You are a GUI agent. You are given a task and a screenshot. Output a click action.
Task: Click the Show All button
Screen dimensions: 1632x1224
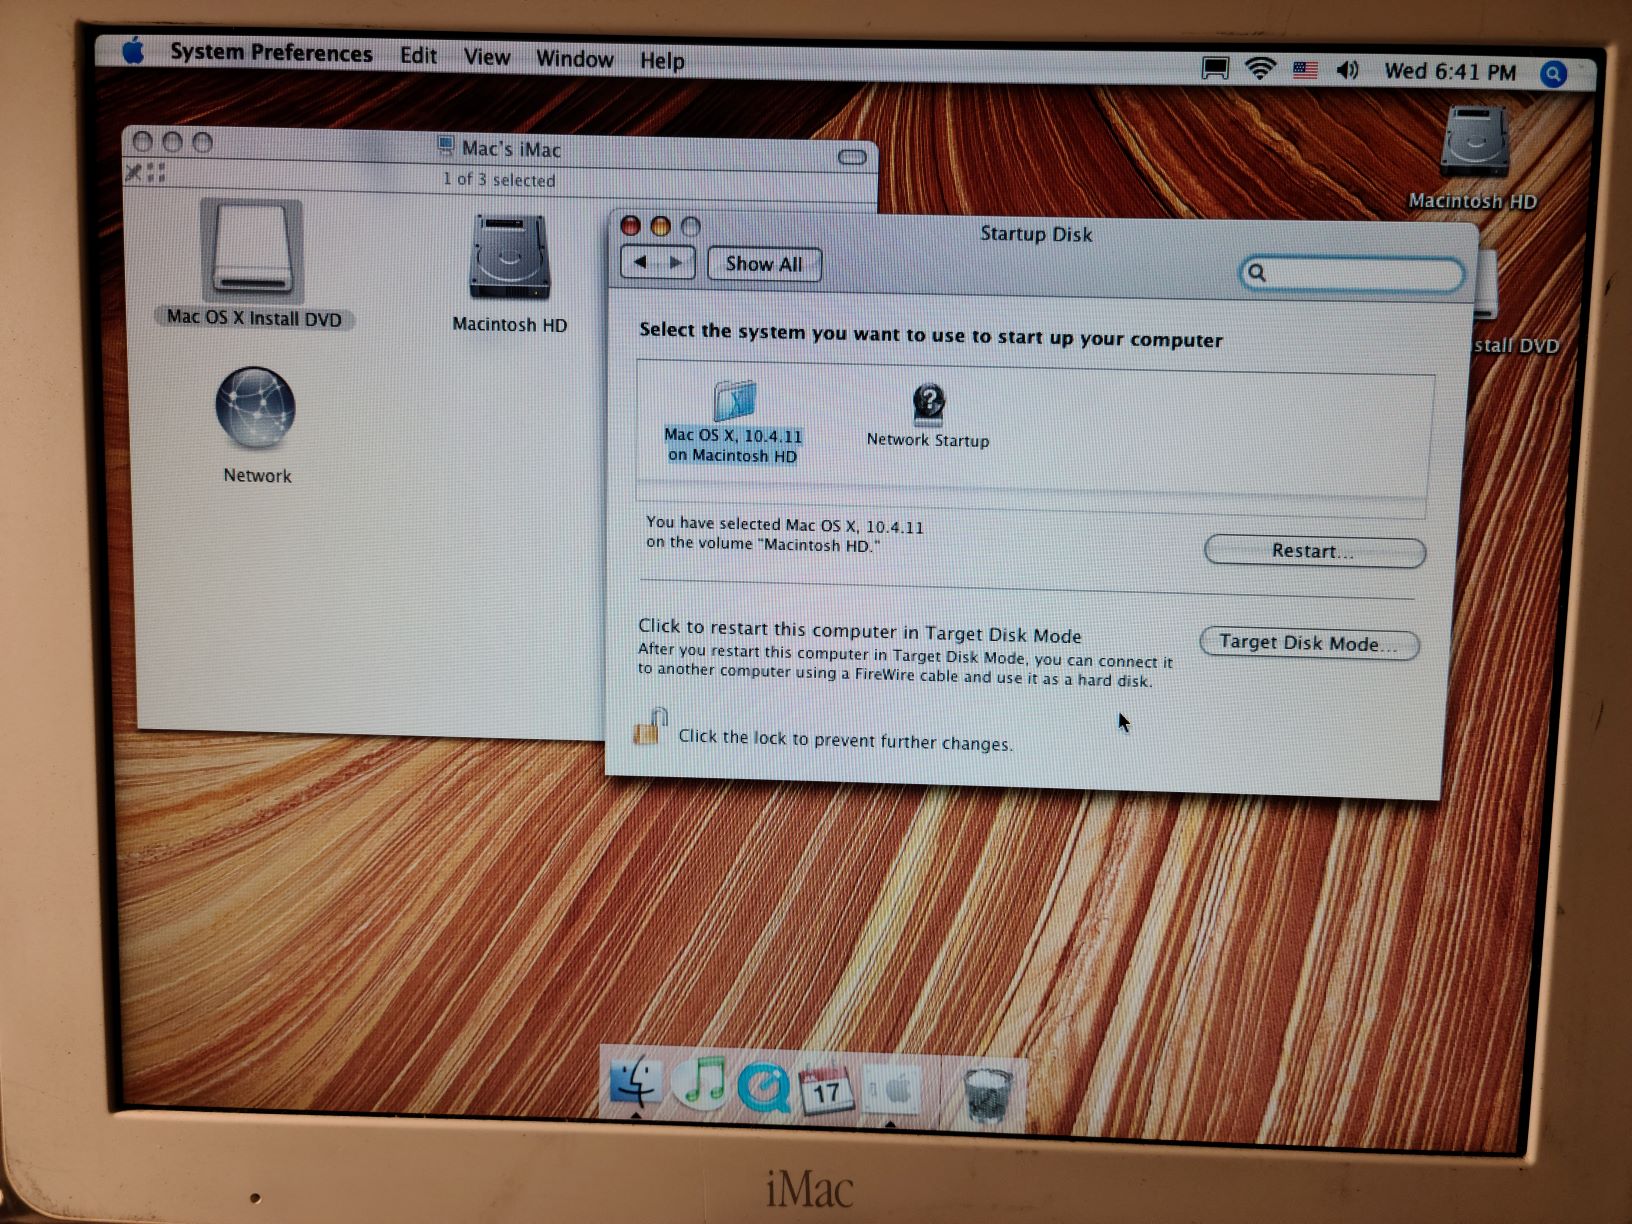click(764, 264)
